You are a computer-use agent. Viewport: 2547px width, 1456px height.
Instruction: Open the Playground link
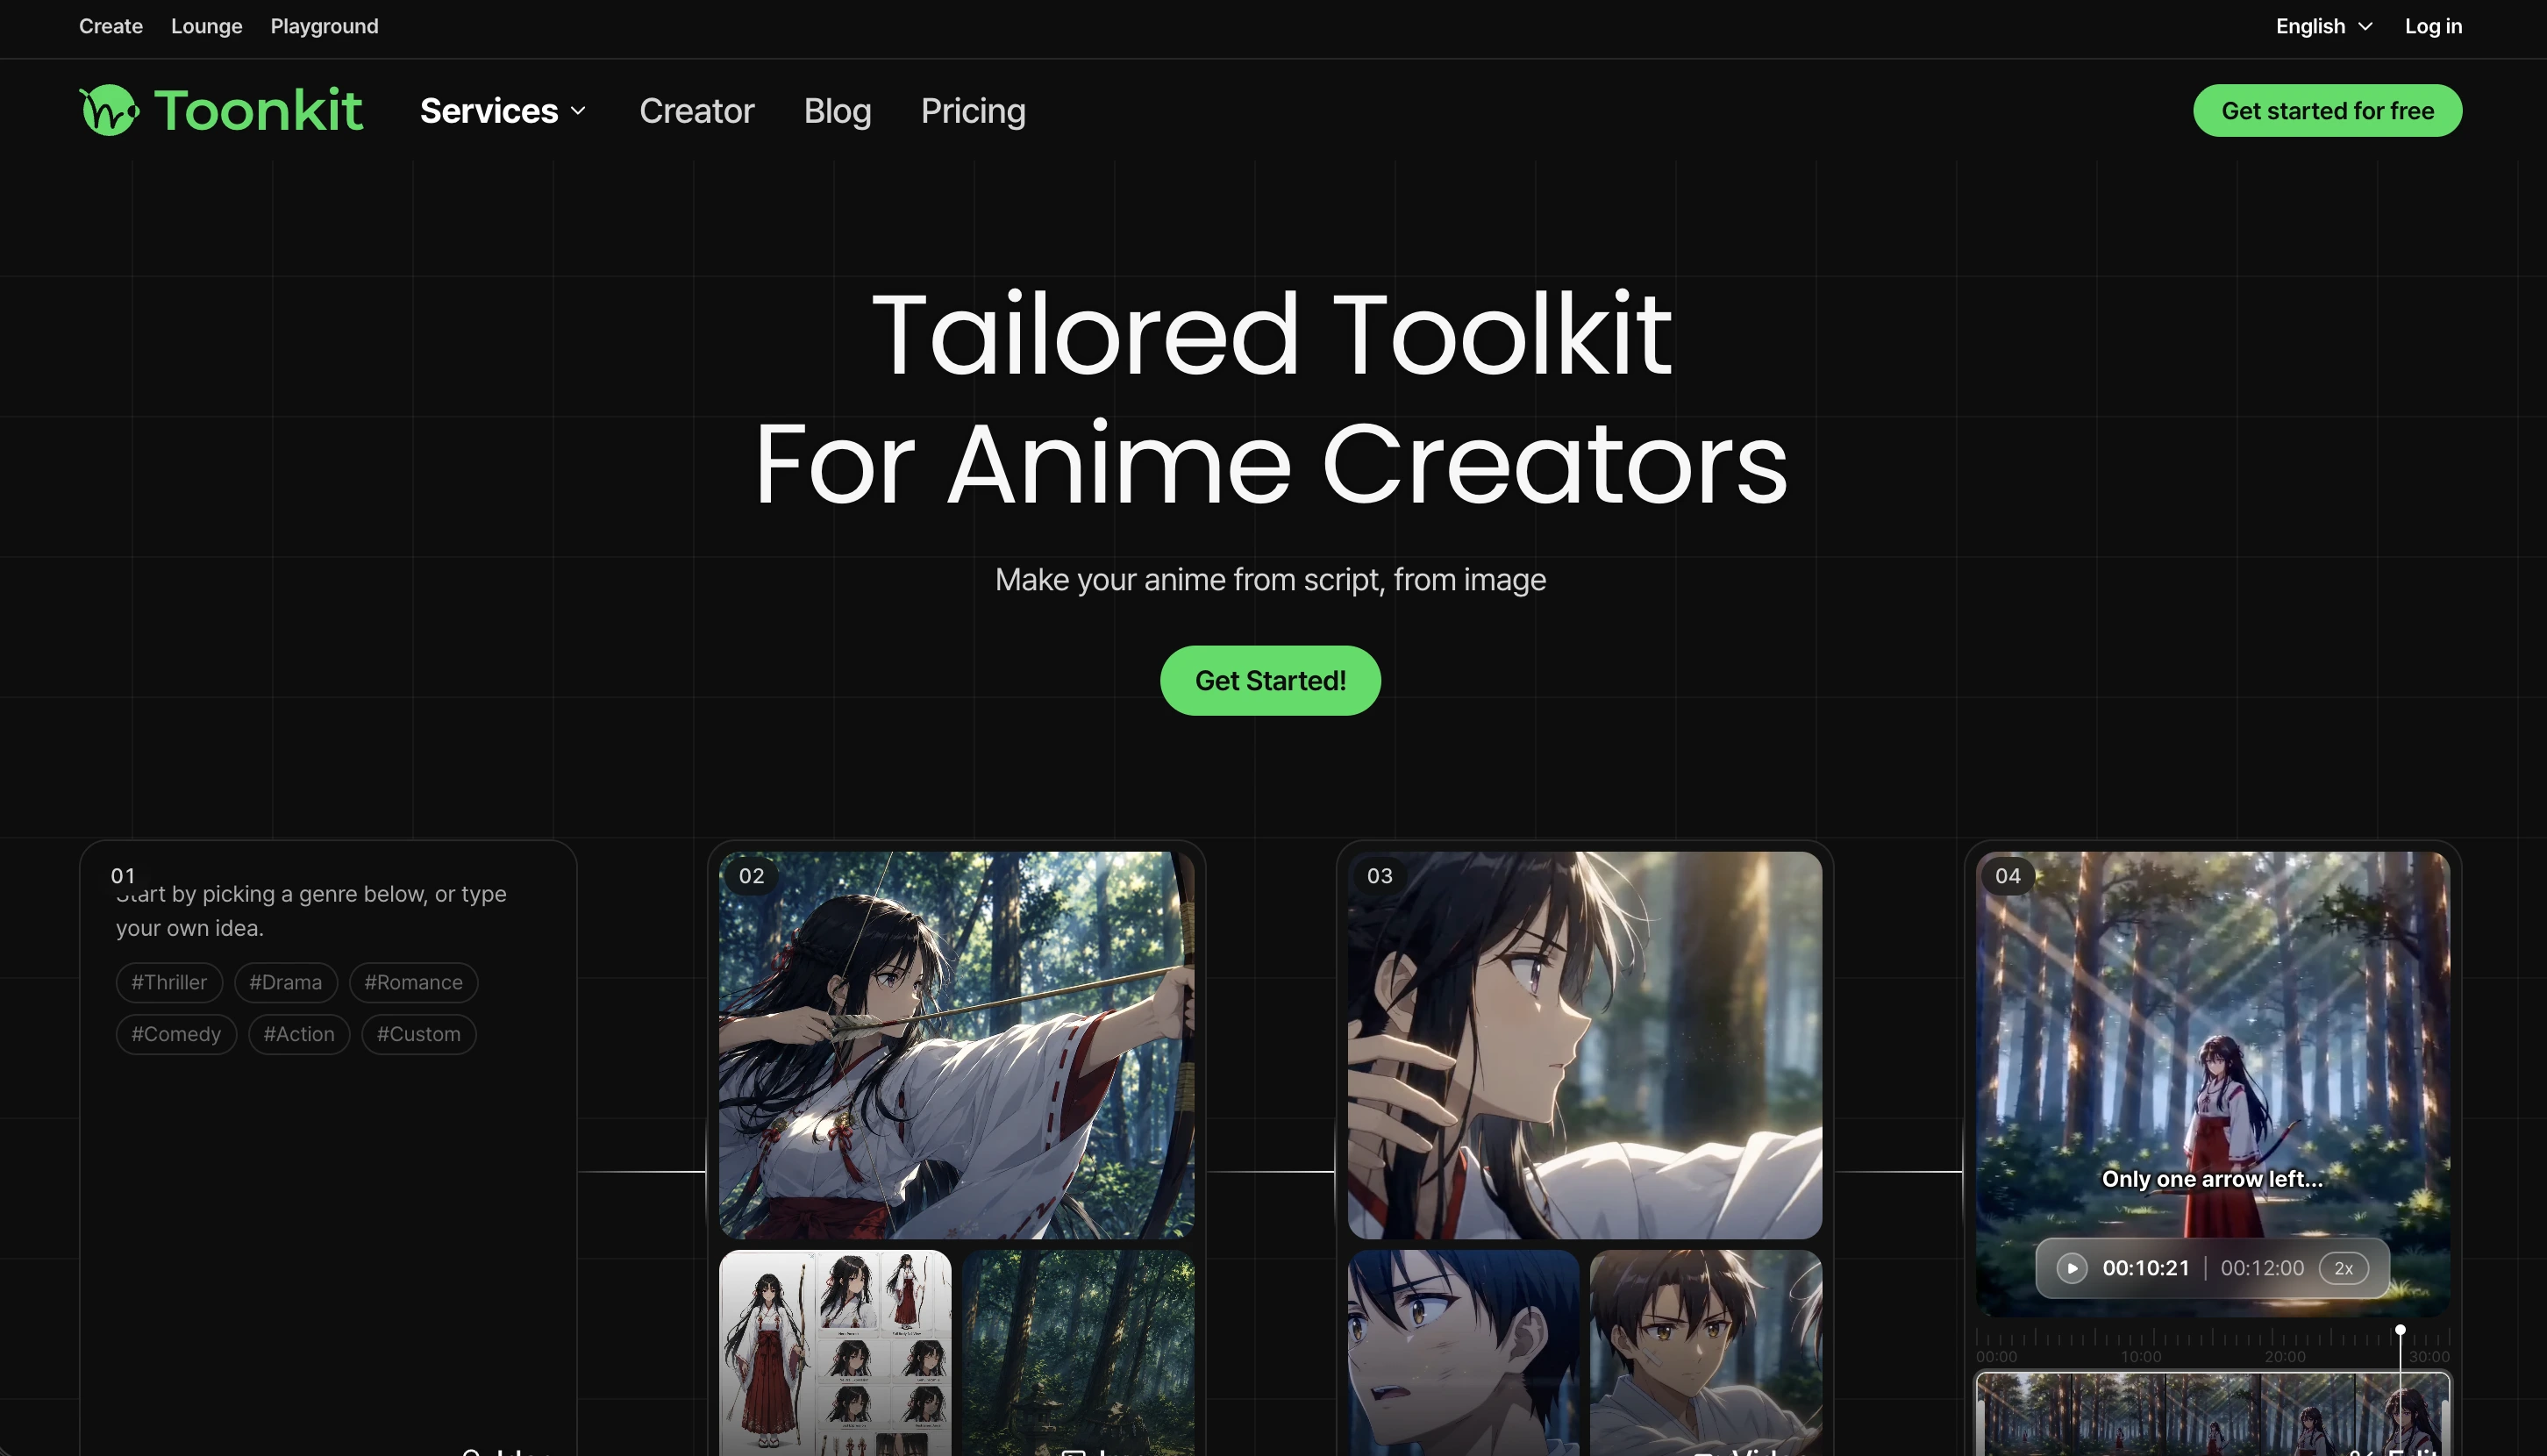(x=324, y=26)
